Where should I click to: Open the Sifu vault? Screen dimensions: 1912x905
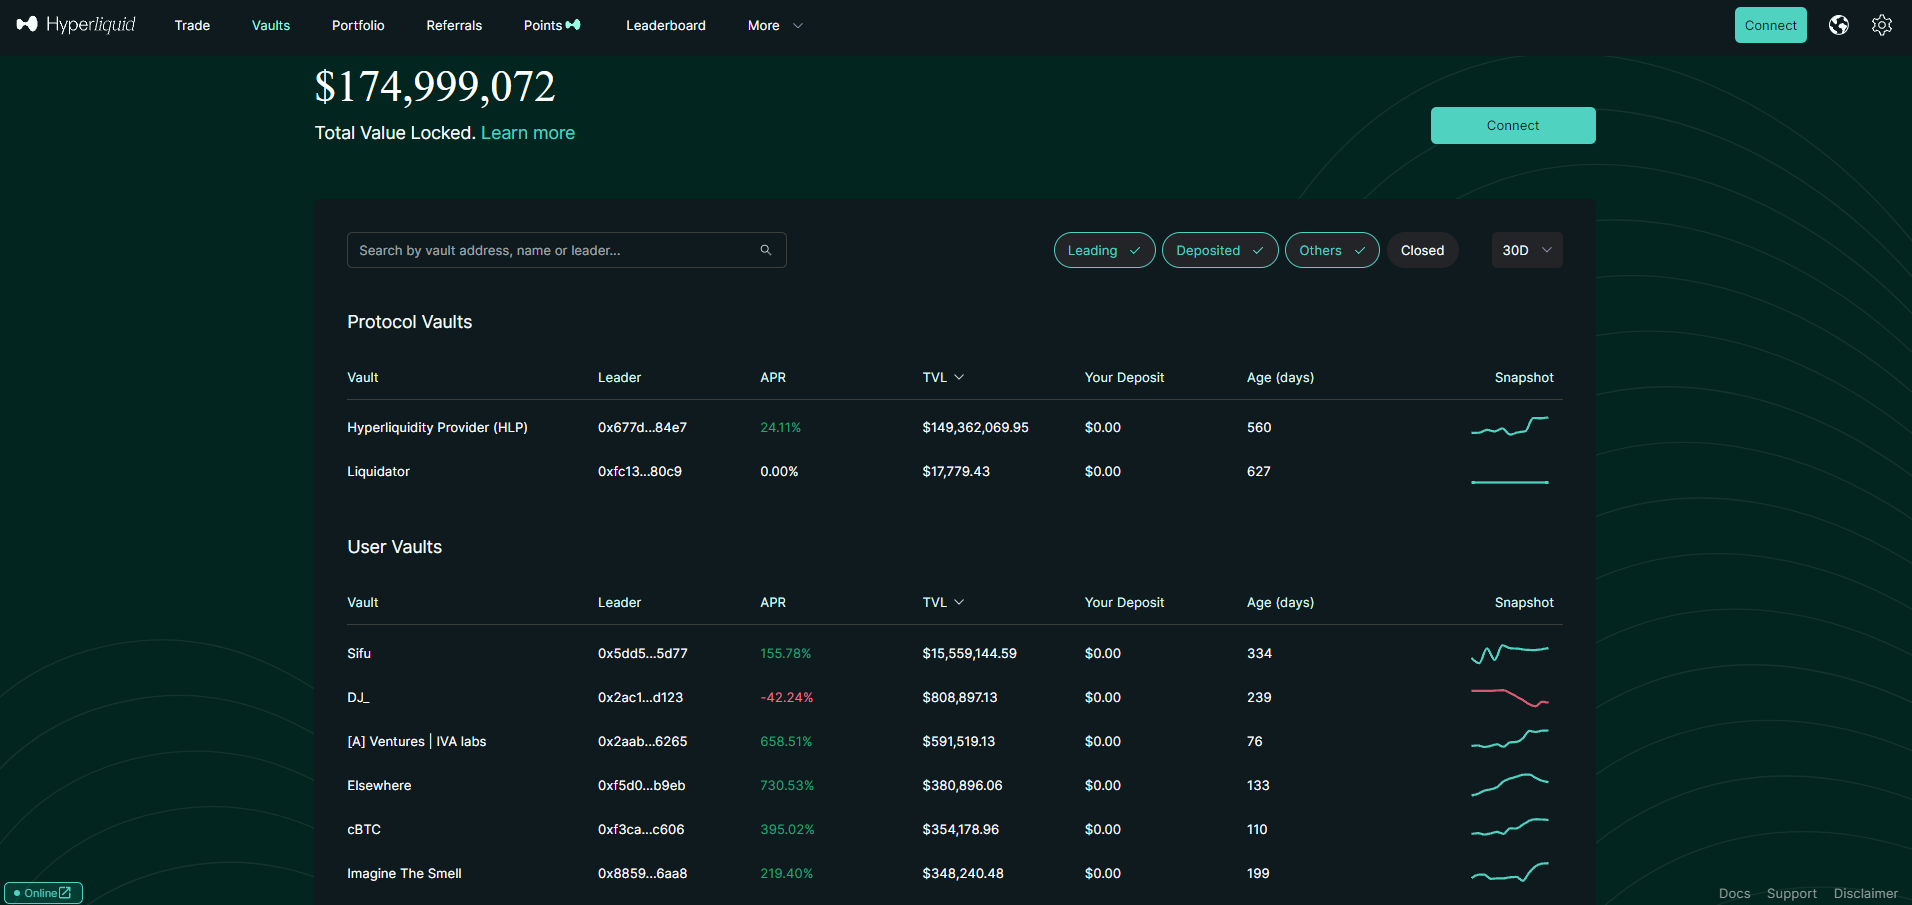click(359, 653)
